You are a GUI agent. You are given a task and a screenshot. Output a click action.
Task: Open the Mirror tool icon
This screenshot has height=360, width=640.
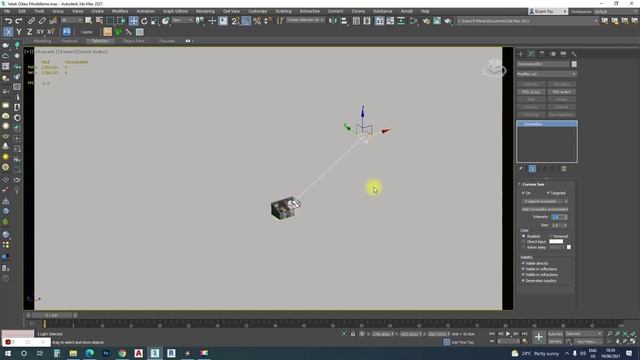coord(333,21)
